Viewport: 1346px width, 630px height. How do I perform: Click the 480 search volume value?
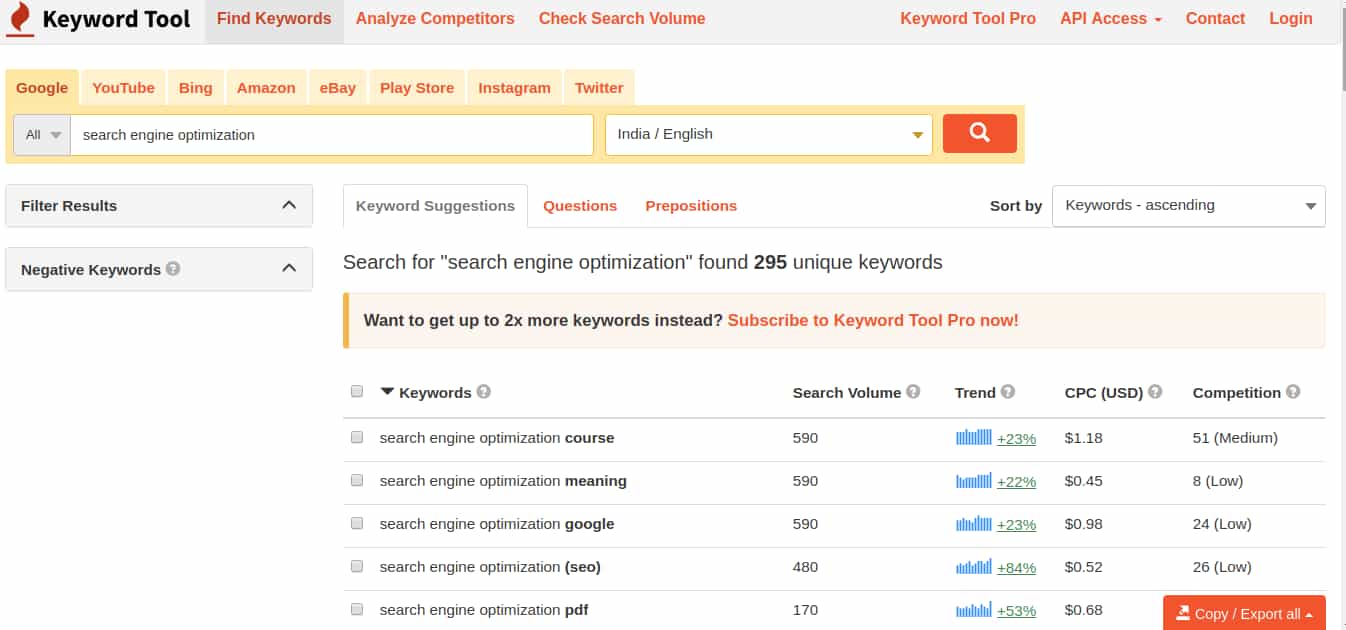[805, 566]
